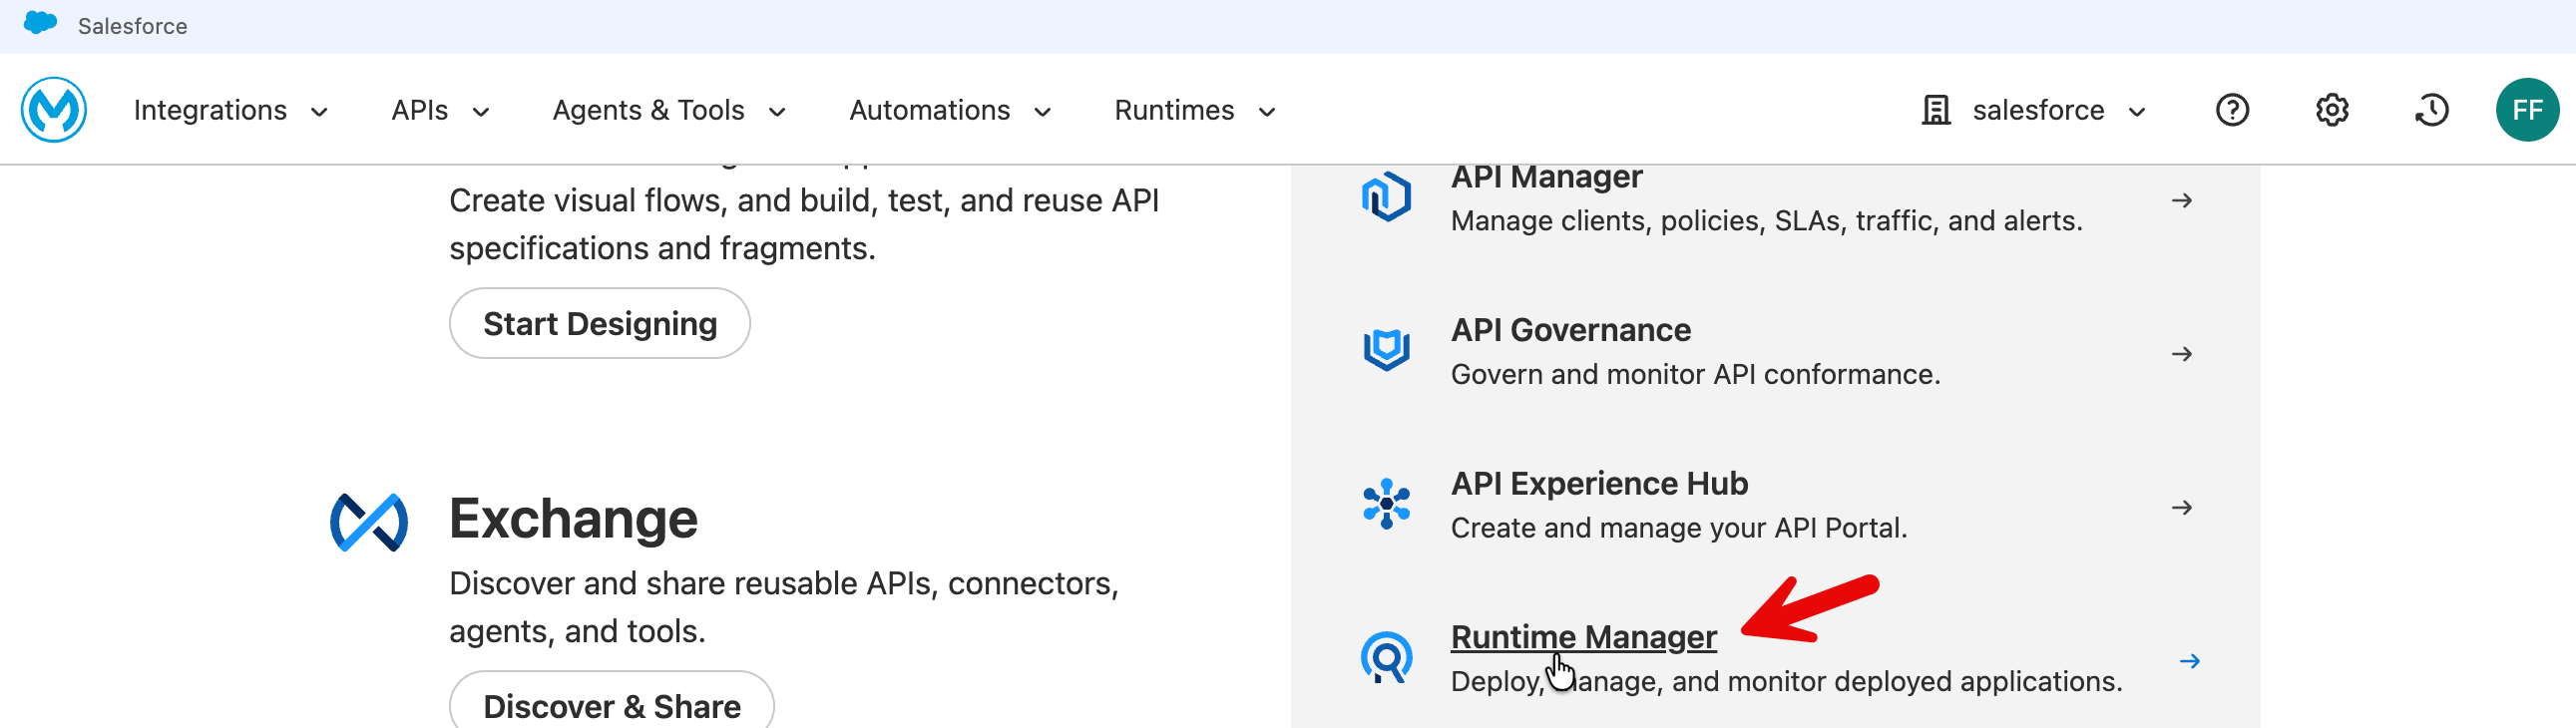Open the settings gear icon
The width and height of the screenshot is (2576, 728).
(x=2332, y=110)
